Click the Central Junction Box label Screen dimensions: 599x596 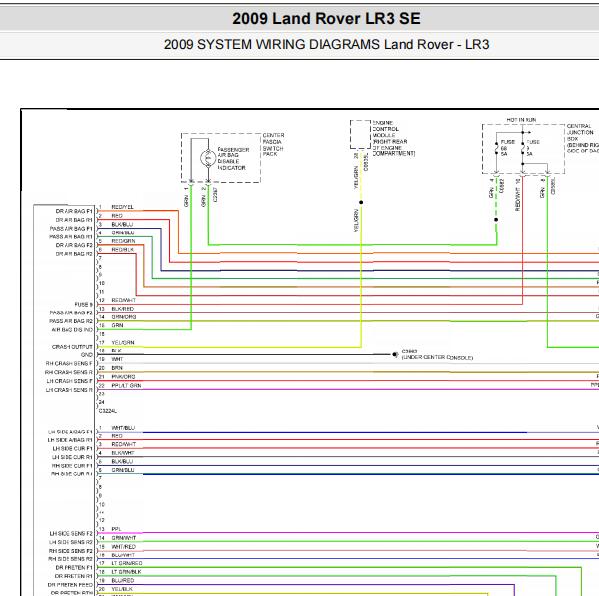point(583,138)
